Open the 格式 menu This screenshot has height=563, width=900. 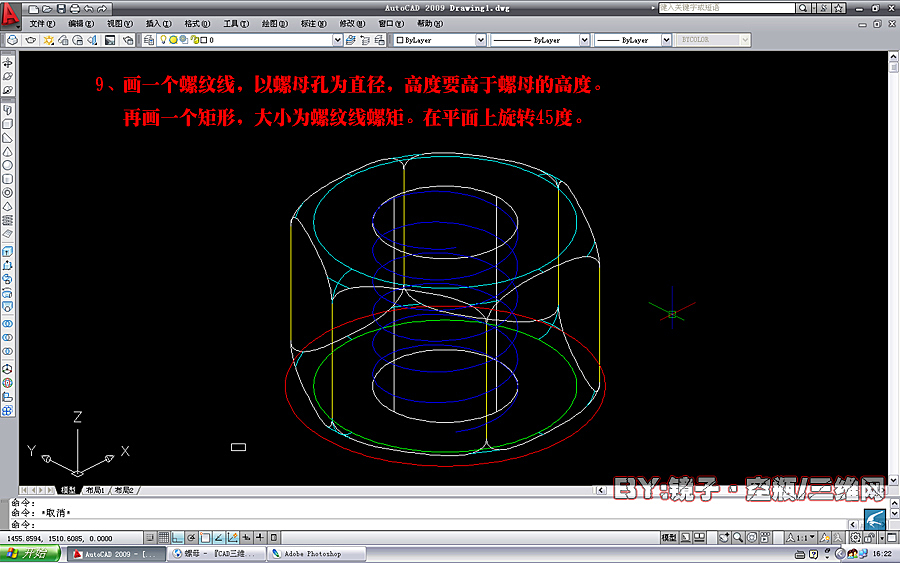coord(197,24)
